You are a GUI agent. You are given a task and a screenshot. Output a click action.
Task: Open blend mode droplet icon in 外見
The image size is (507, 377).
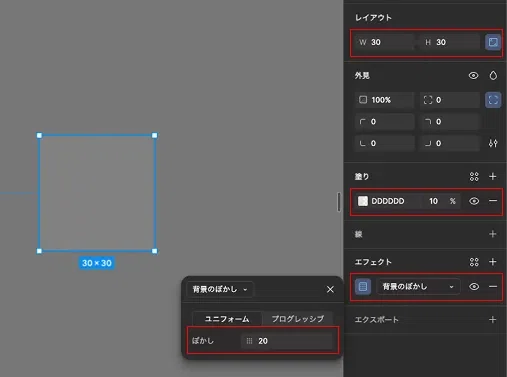pos(493,76)
